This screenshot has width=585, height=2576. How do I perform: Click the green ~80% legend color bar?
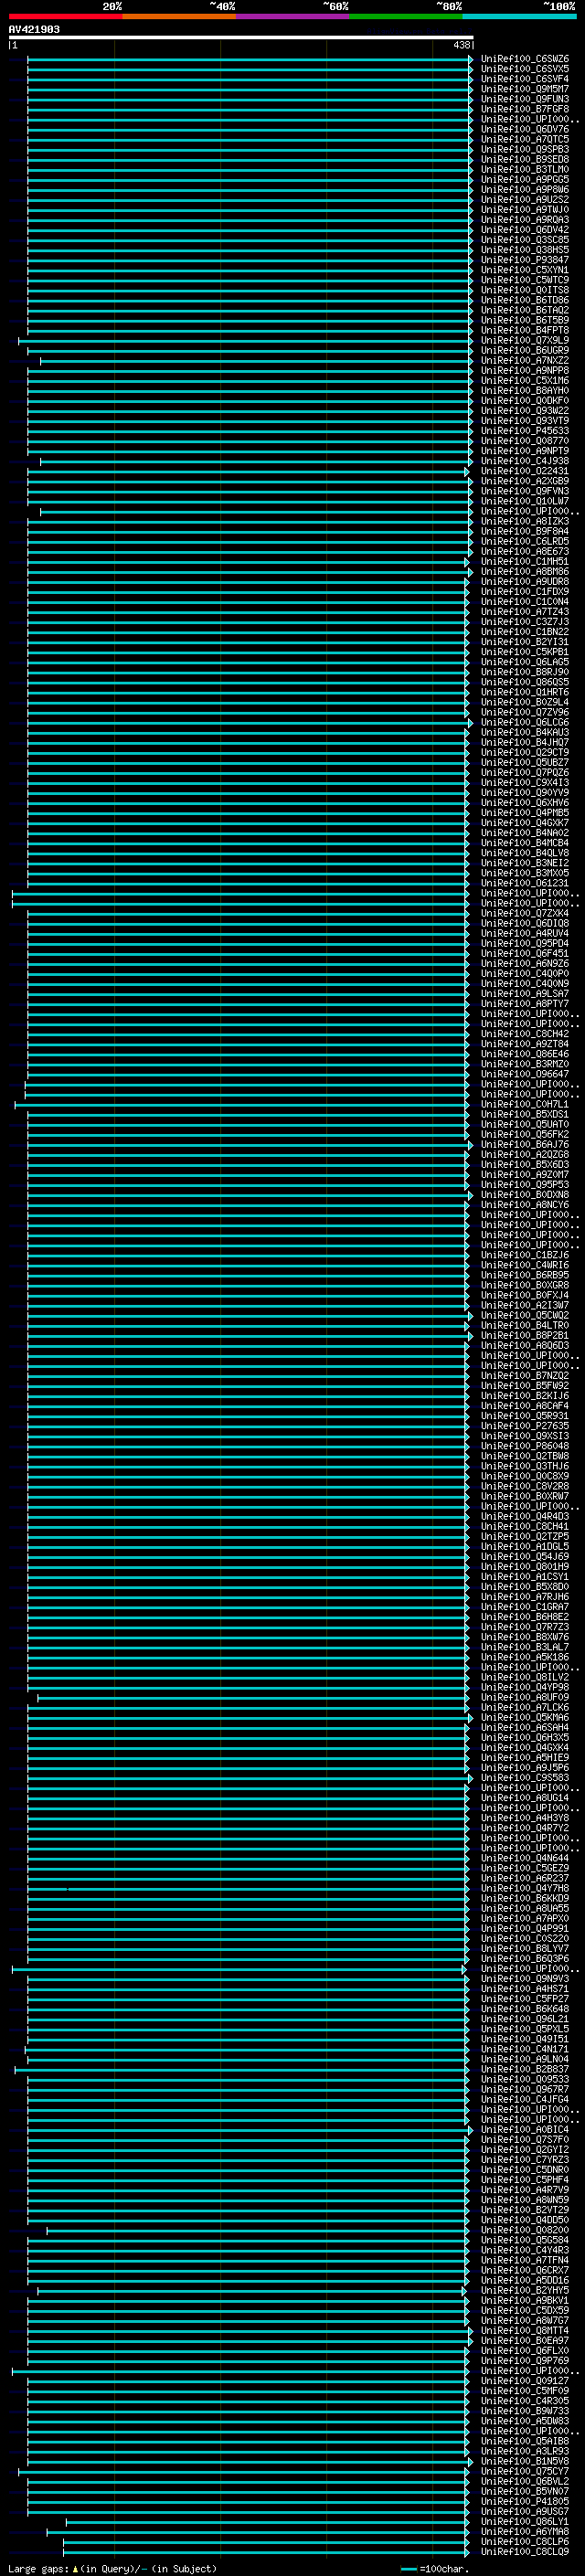[406, 16]
